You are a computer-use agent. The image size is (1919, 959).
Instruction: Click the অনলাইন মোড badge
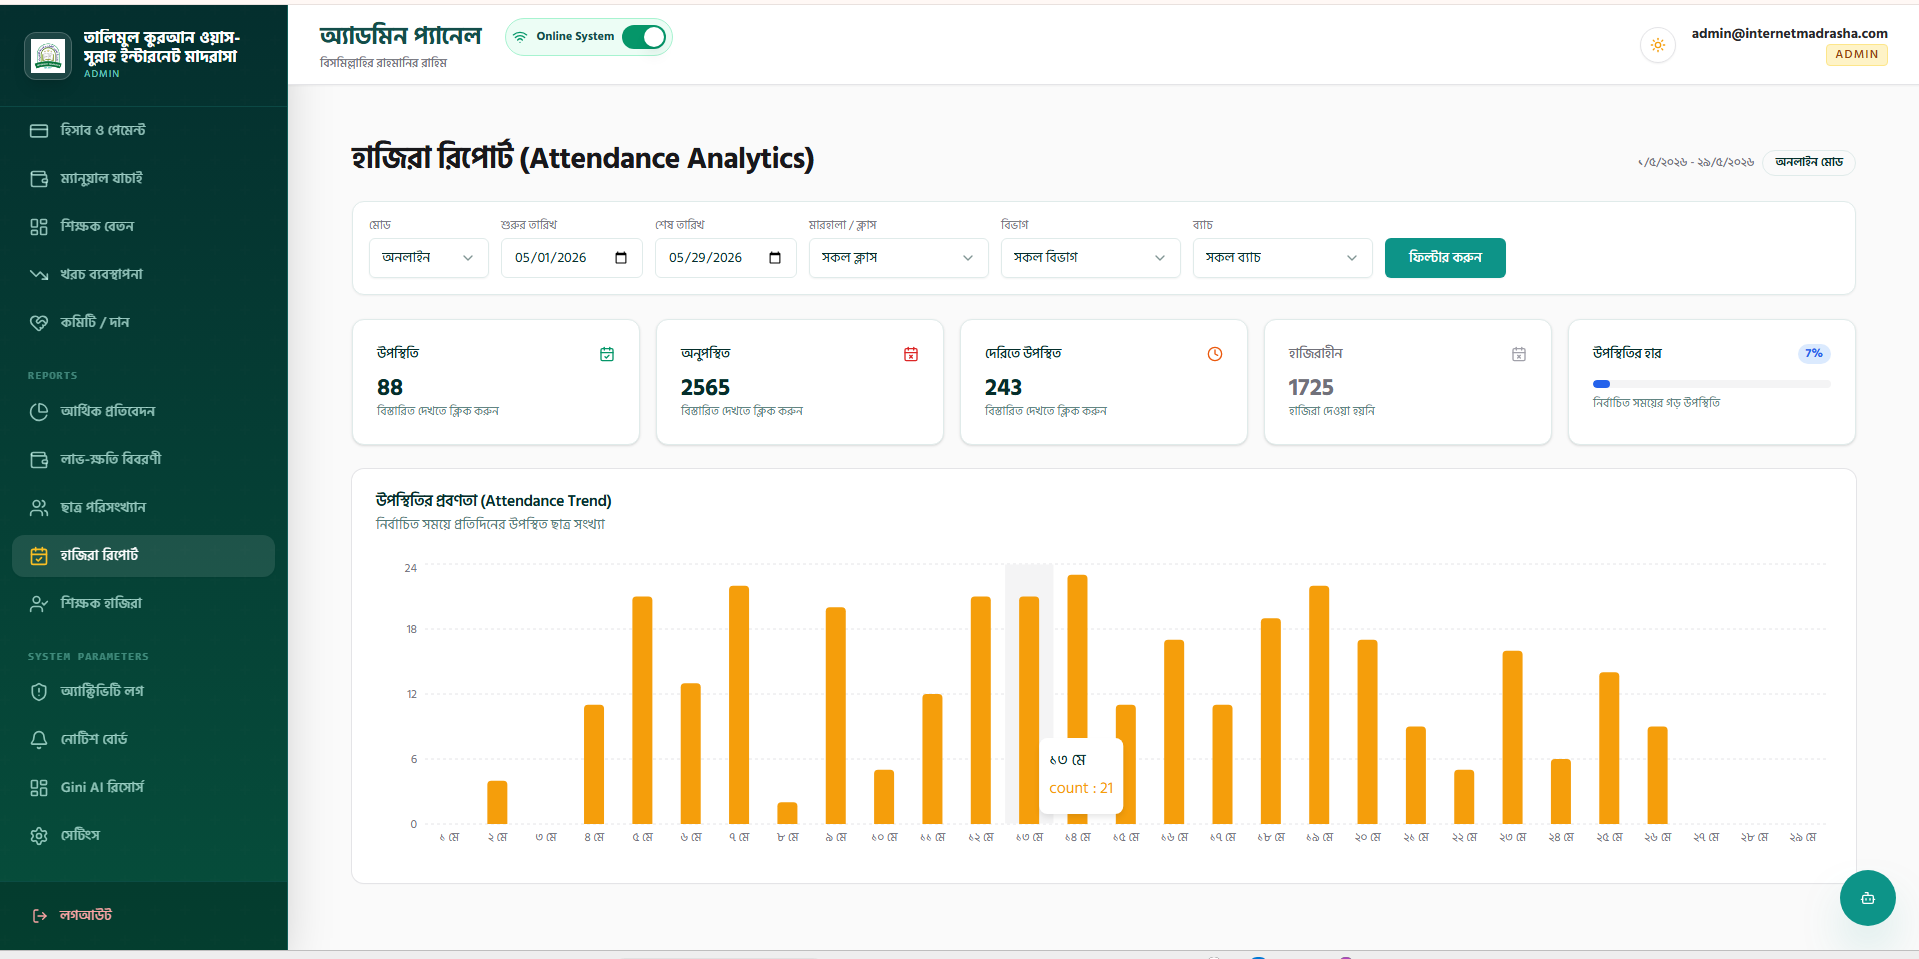pyautogui.click(x=1809, y=162)
